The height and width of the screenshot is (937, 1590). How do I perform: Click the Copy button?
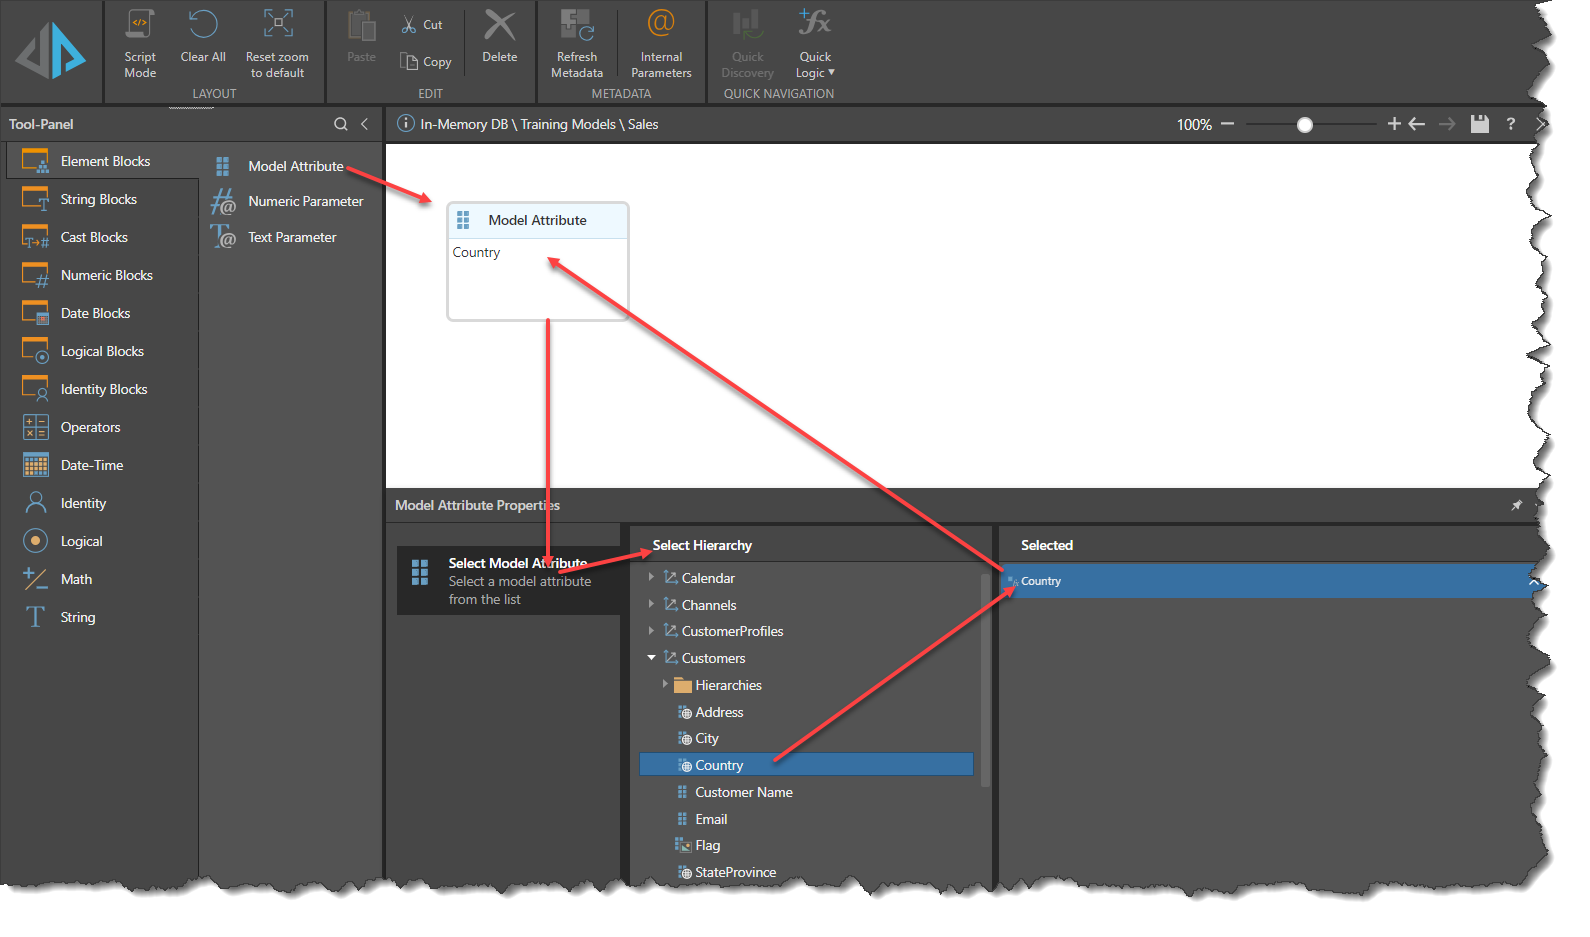(426, 62)
